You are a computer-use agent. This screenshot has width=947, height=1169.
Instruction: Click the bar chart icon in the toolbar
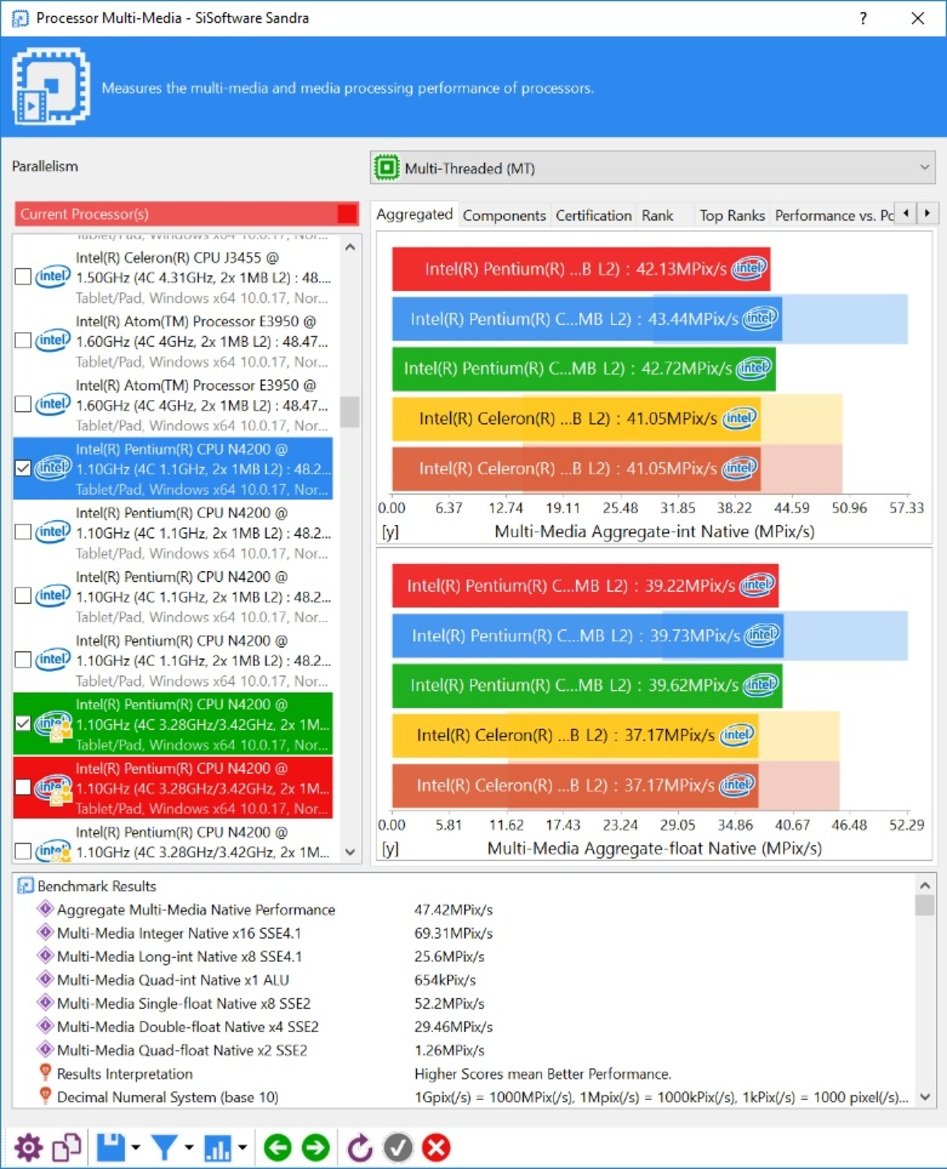pyautogui.click(x=218, y=1147)
